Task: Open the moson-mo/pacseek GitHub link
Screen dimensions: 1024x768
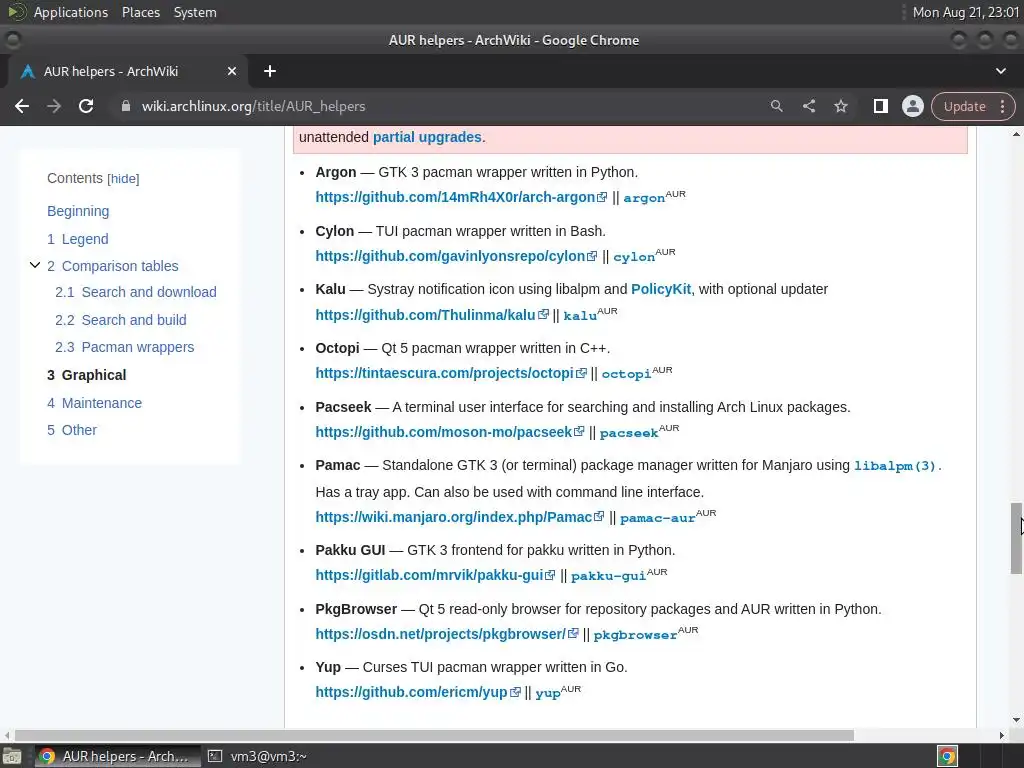Action: click(x=449, y=432)
